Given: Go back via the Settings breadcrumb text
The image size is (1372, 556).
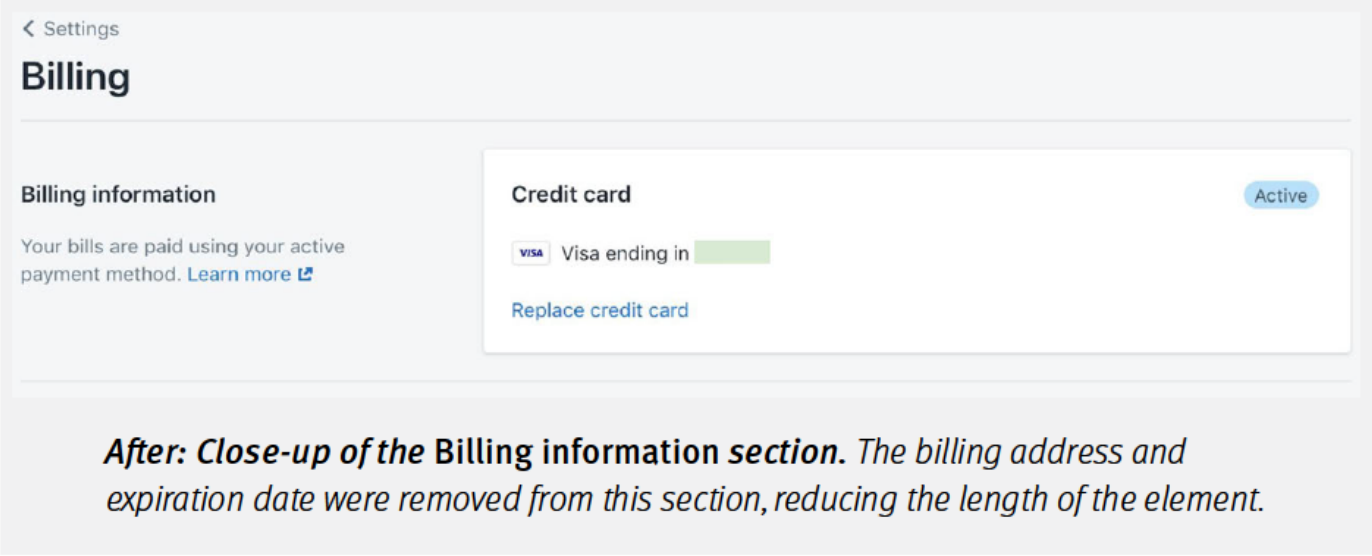Looking at the screenshot, I should point(81,29).
